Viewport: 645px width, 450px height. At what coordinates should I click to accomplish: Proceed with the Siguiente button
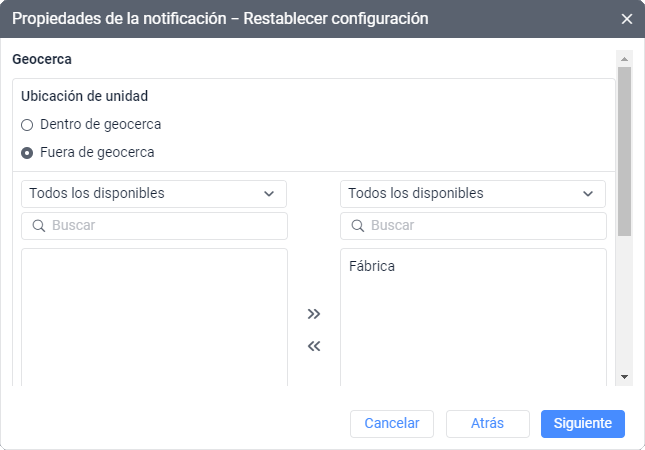pyautogui.click(x=583, y=423)
